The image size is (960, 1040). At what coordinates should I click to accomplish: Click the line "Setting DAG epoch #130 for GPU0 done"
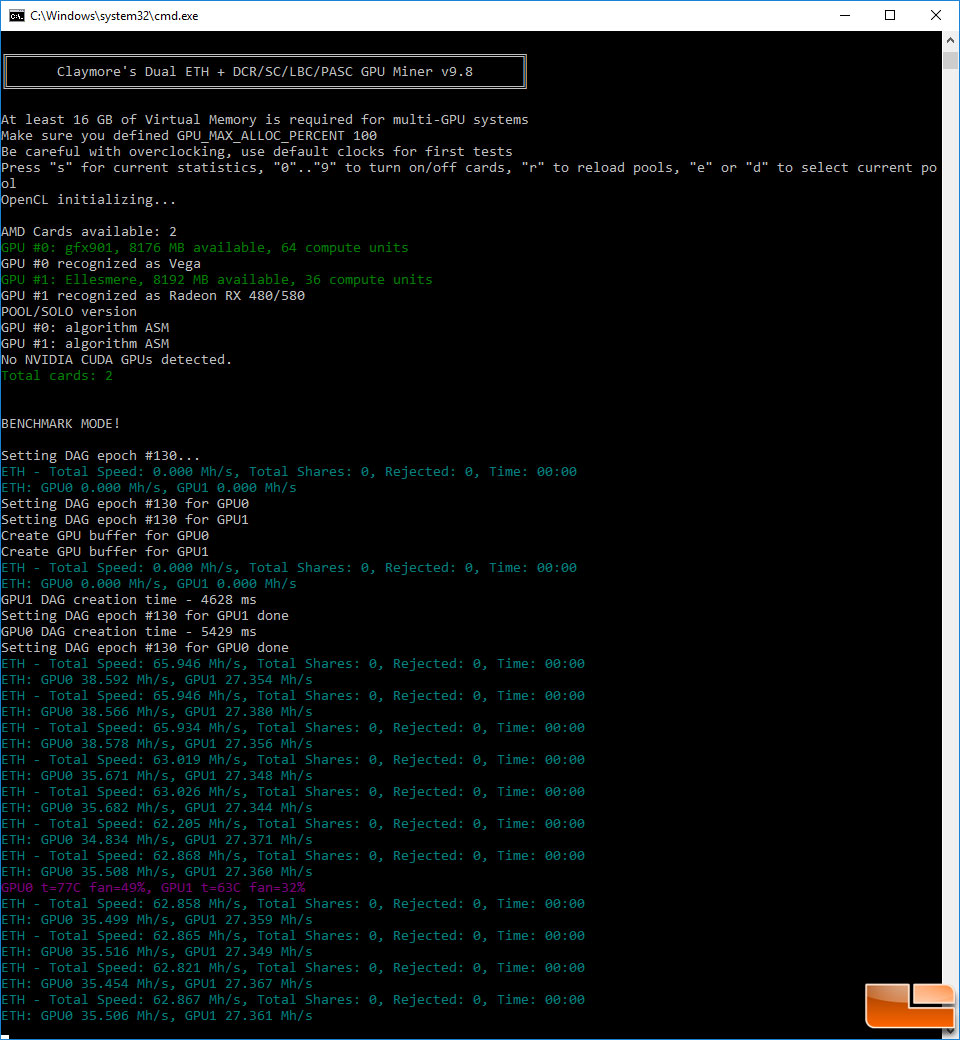click(x=145, y=647)
